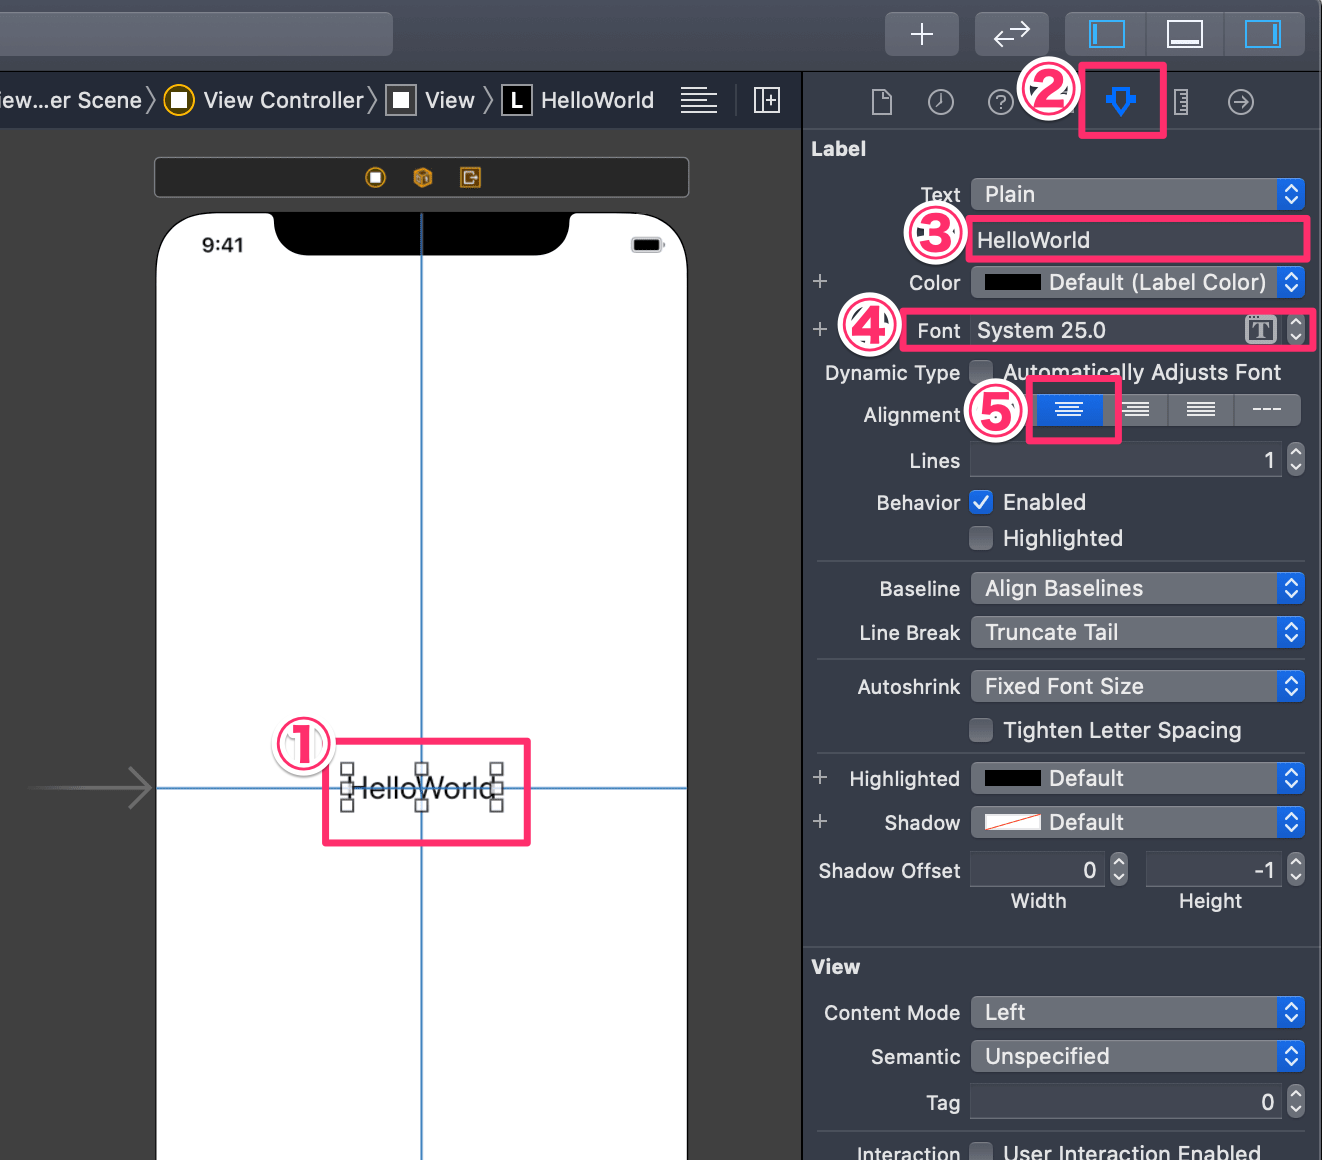Open the font style picker T icon

pos(1261,330)
